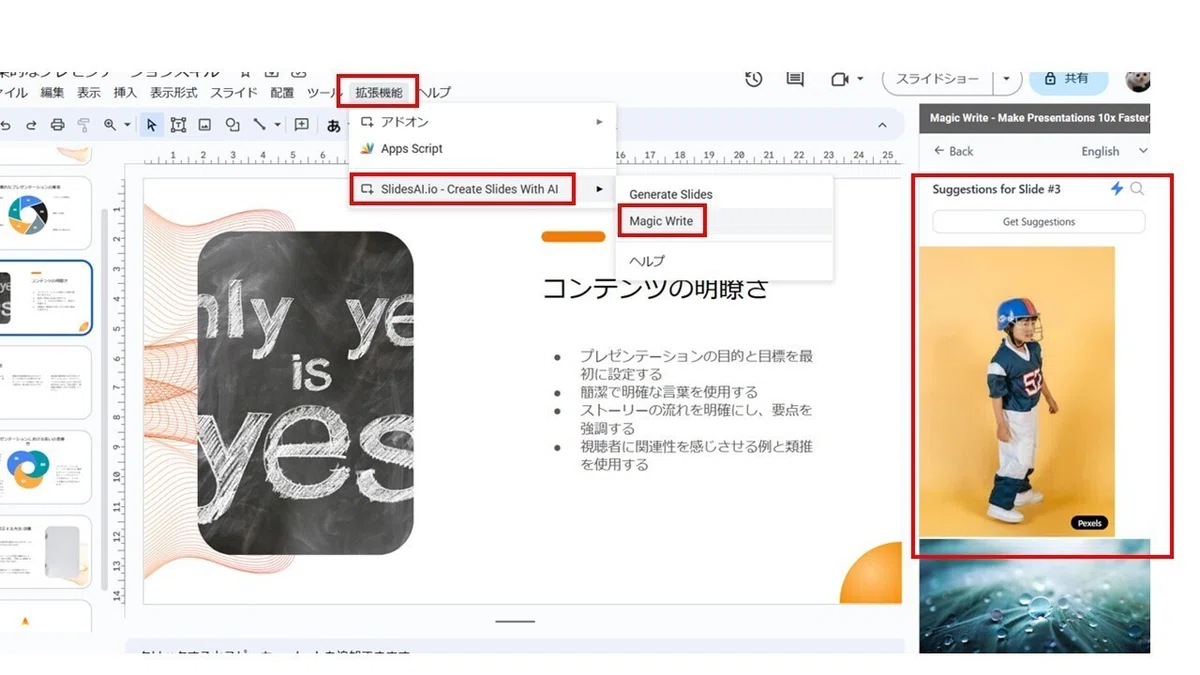Insert image using the toolbar image icon
This screenshot has width=1200, height=675.
pyautogui.click(x=205, y=125)
